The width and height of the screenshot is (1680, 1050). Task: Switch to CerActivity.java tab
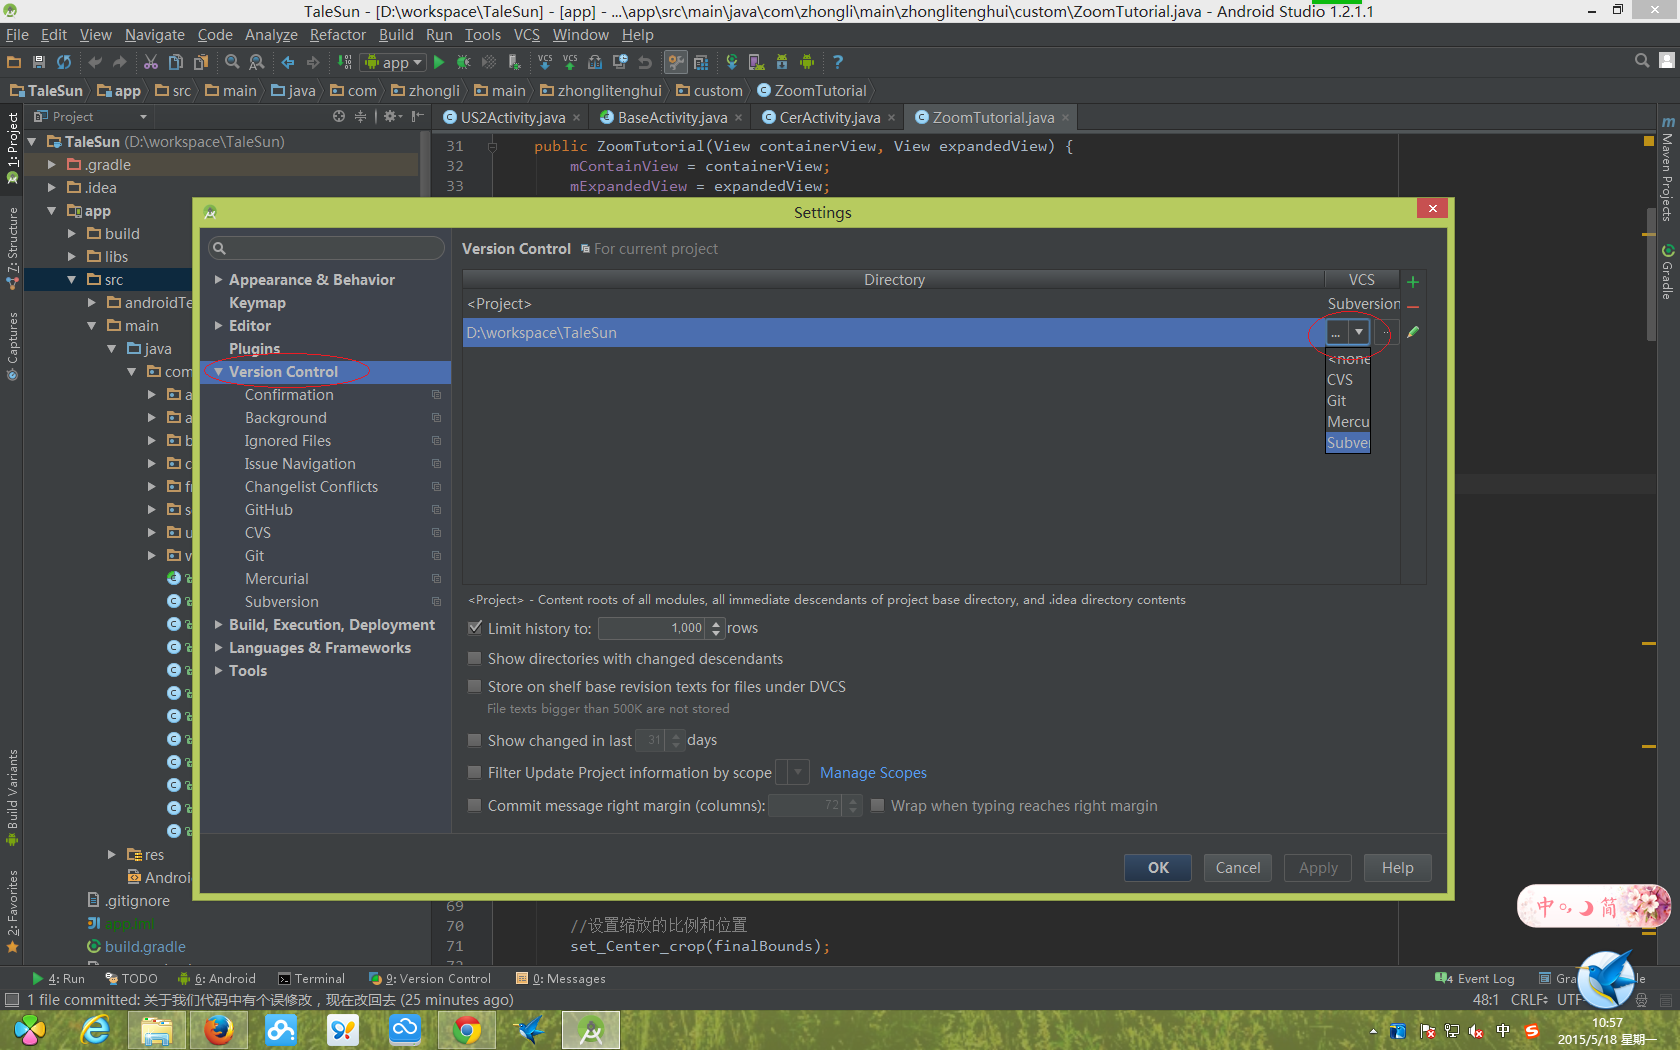click(830, 118)
